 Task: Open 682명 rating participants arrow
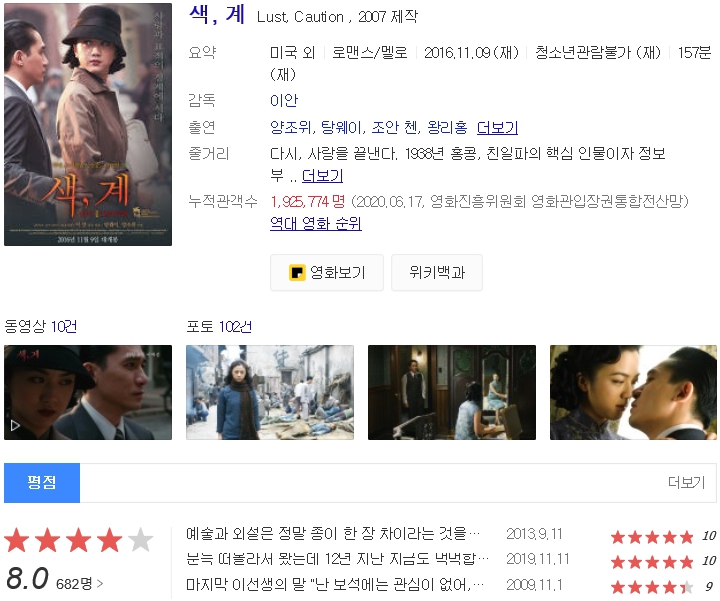pos(79,584)
